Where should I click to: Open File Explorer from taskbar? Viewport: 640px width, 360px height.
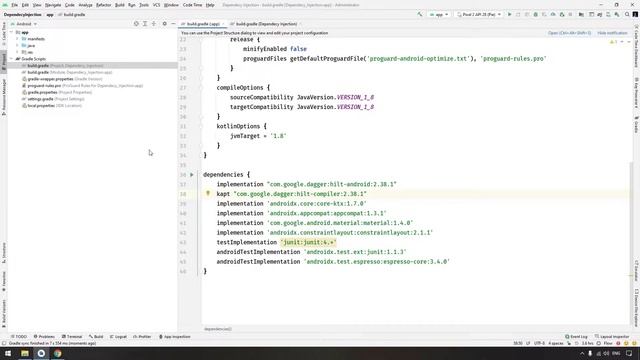click(x=25, y=353)
